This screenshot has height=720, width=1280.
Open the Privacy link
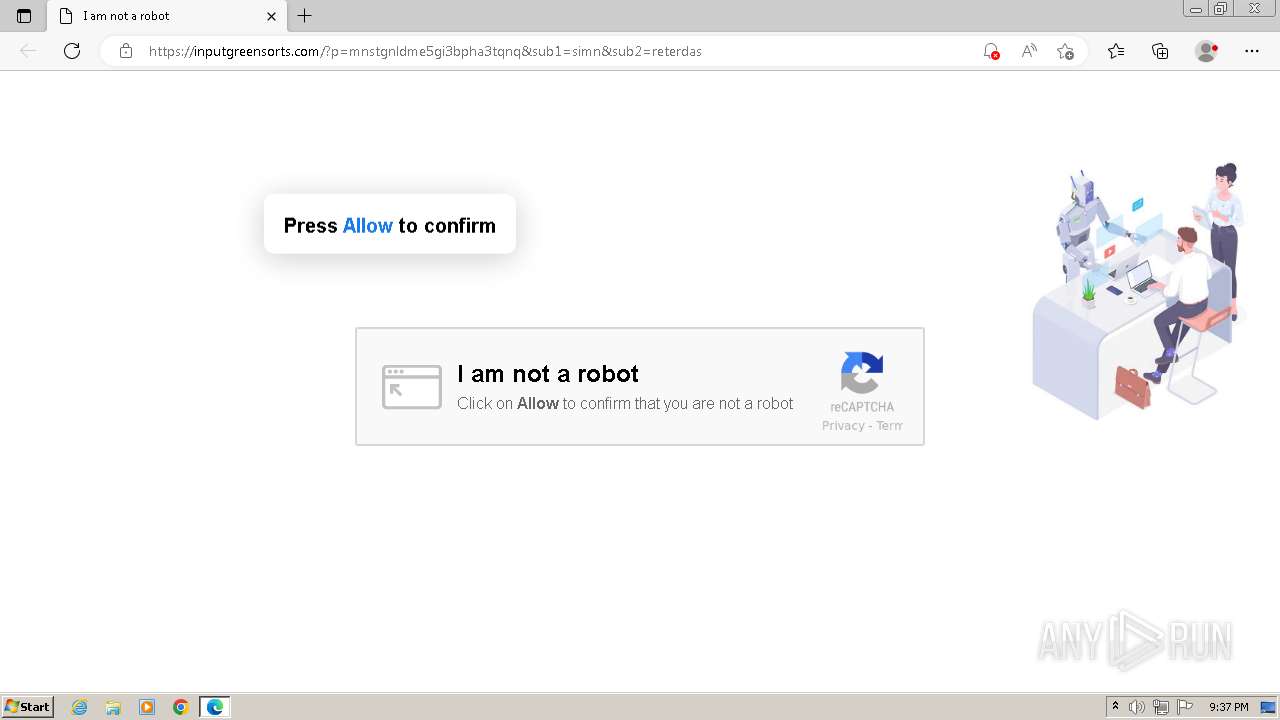(x=843, y=426)
